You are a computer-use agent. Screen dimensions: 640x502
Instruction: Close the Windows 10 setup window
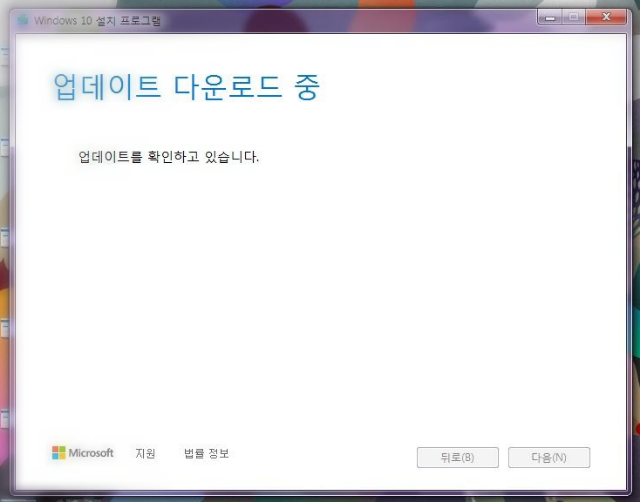point(606,17)
